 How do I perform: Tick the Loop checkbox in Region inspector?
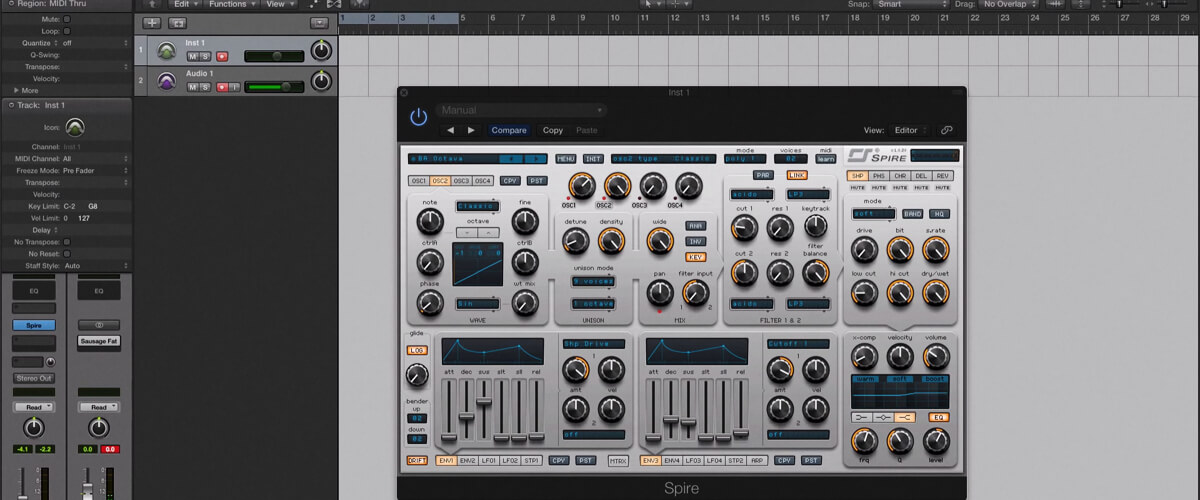66,31
